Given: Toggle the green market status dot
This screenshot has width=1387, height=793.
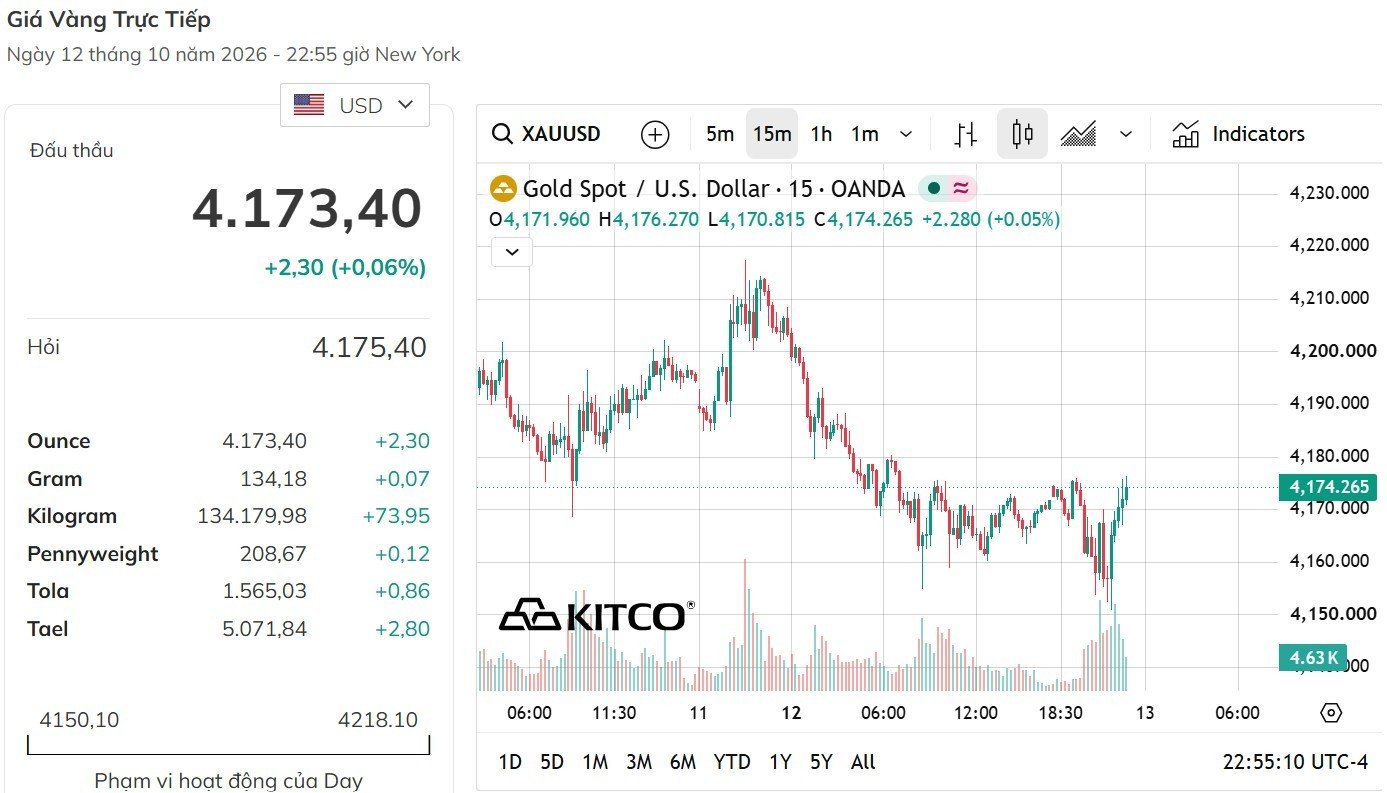Looking at the screenshot, I should (x=934, y=188).
